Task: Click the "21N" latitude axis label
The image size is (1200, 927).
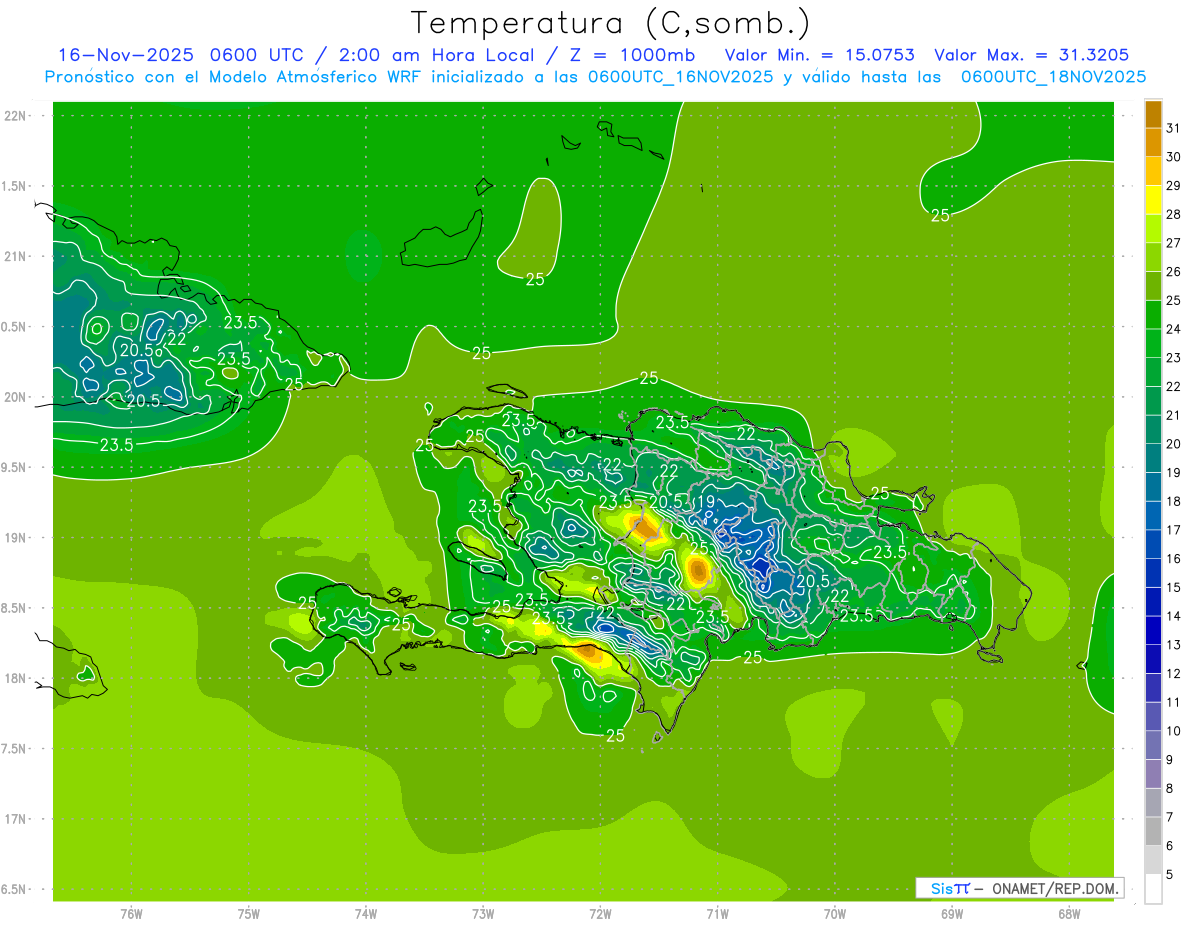Action: 15,257
